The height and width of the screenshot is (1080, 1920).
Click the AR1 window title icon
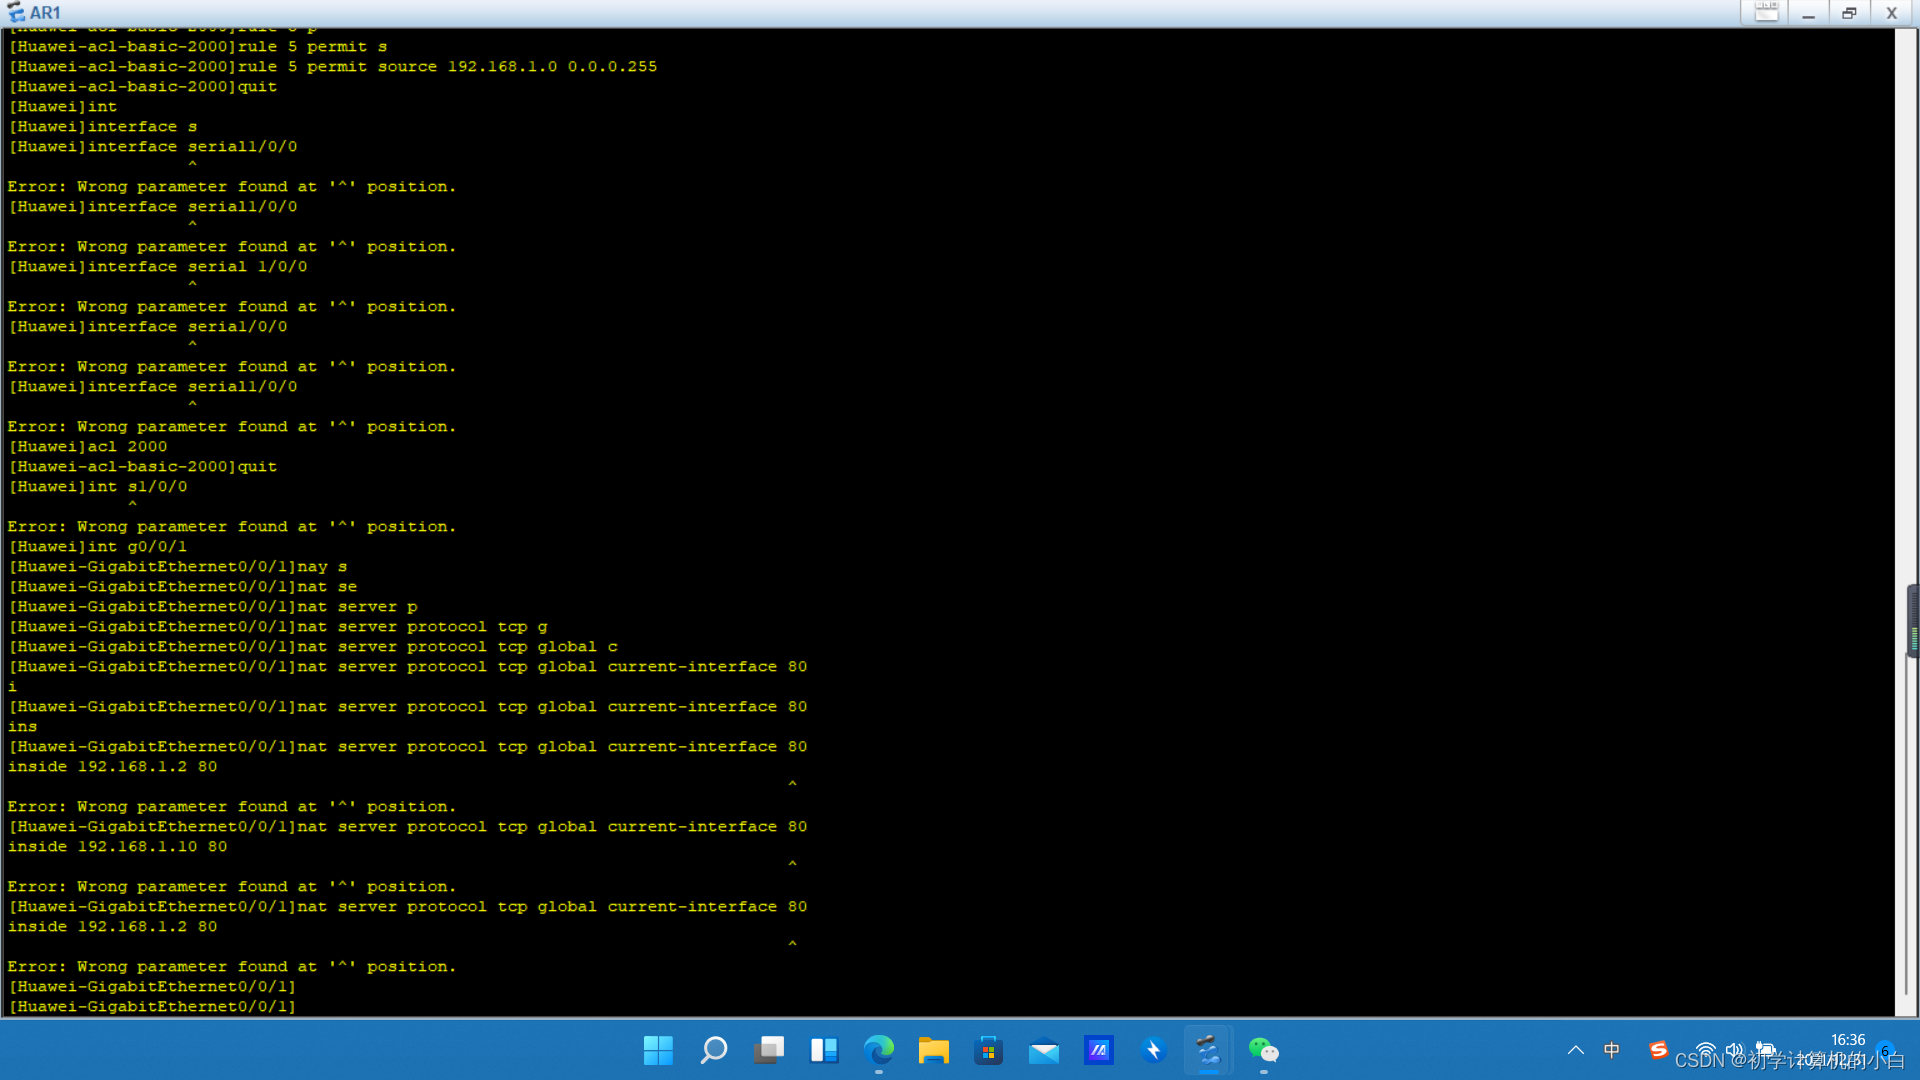tap(16, 13)
